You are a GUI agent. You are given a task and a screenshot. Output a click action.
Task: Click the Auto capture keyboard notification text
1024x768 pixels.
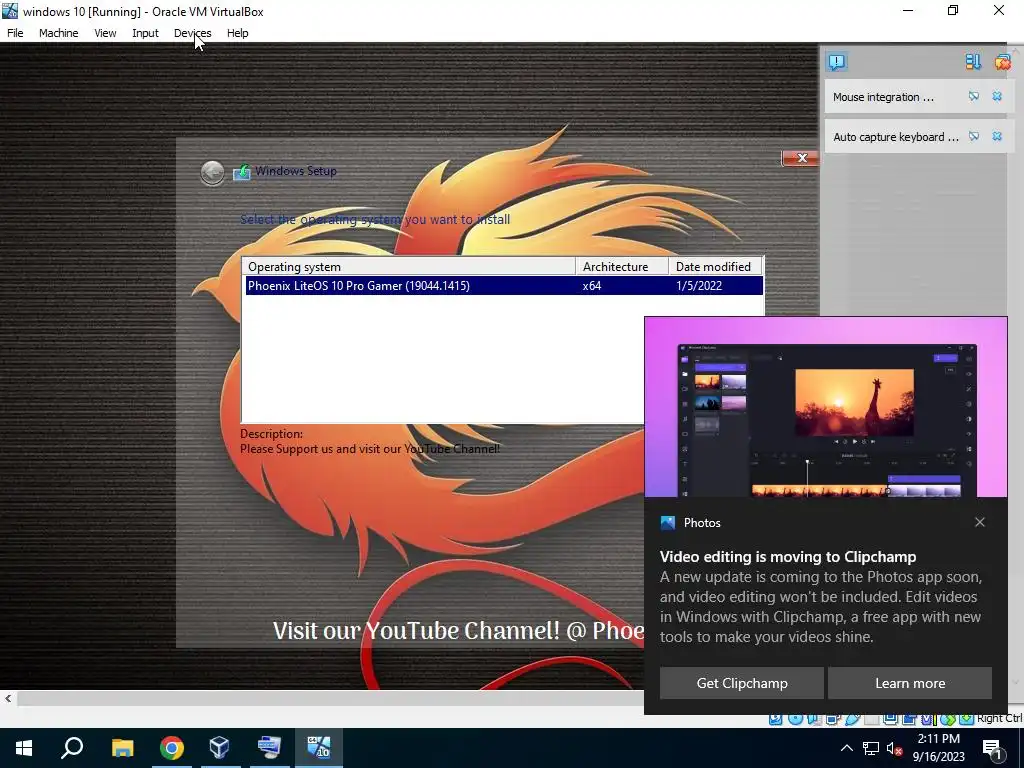click(x=895, y=136)
